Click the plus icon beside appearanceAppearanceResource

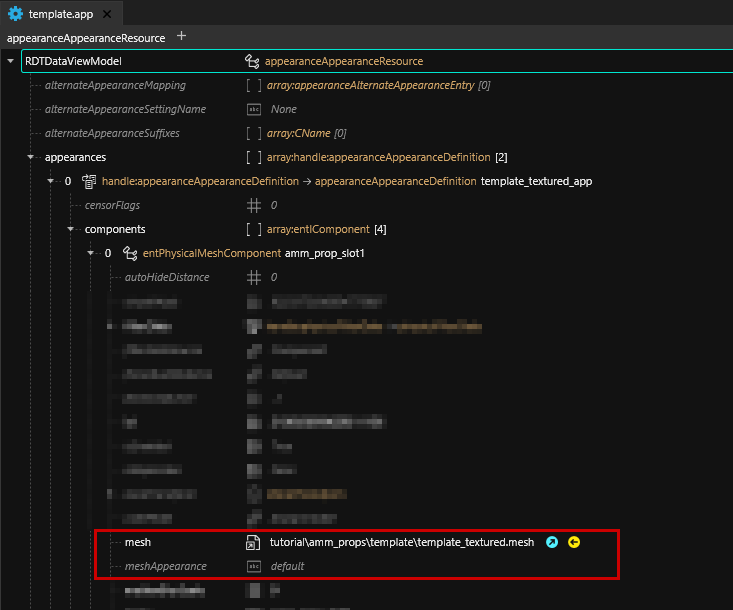pyautogui.click(x=181, y=37)
